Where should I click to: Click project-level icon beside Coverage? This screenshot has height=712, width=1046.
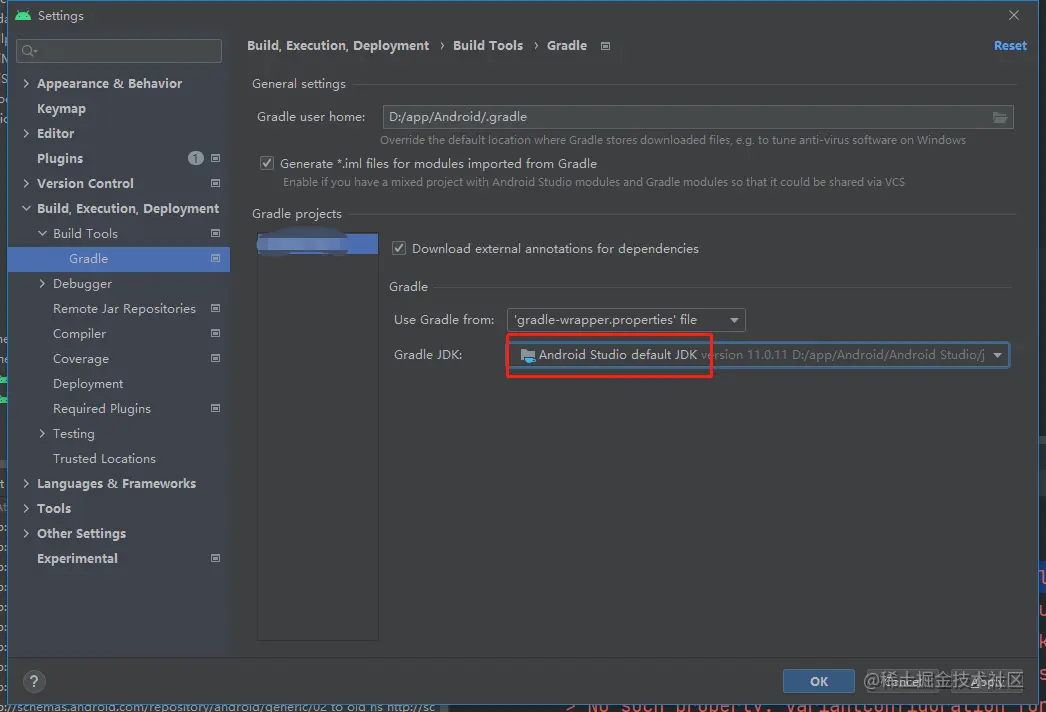tap(215, 358)
